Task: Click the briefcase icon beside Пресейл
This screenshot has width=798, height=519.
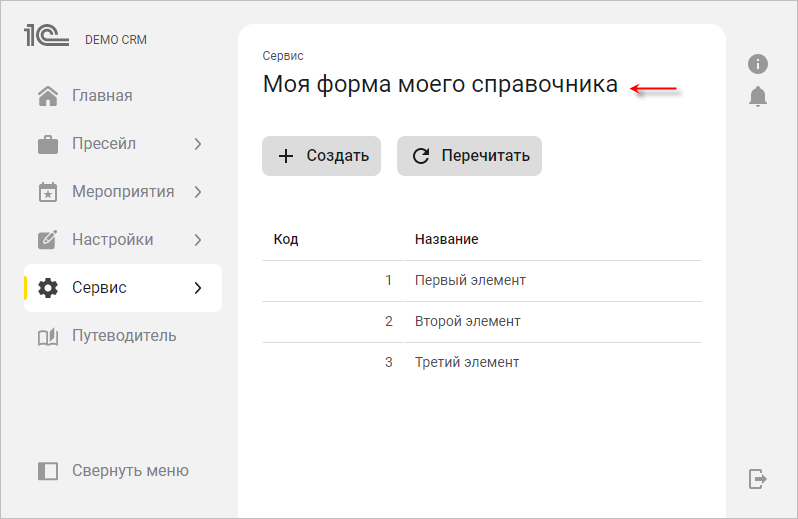Action: tap(48, 144)
